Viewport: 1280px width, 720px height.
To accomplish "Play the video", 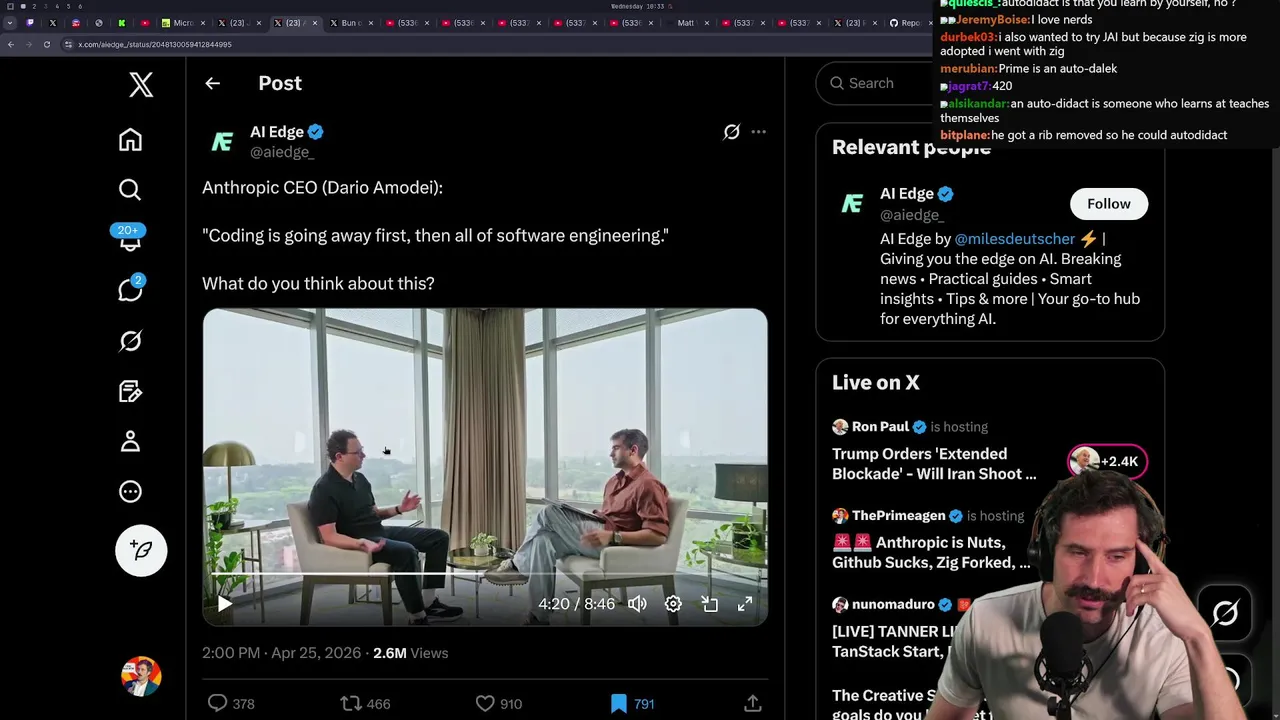I will click(x=225, y=604).
